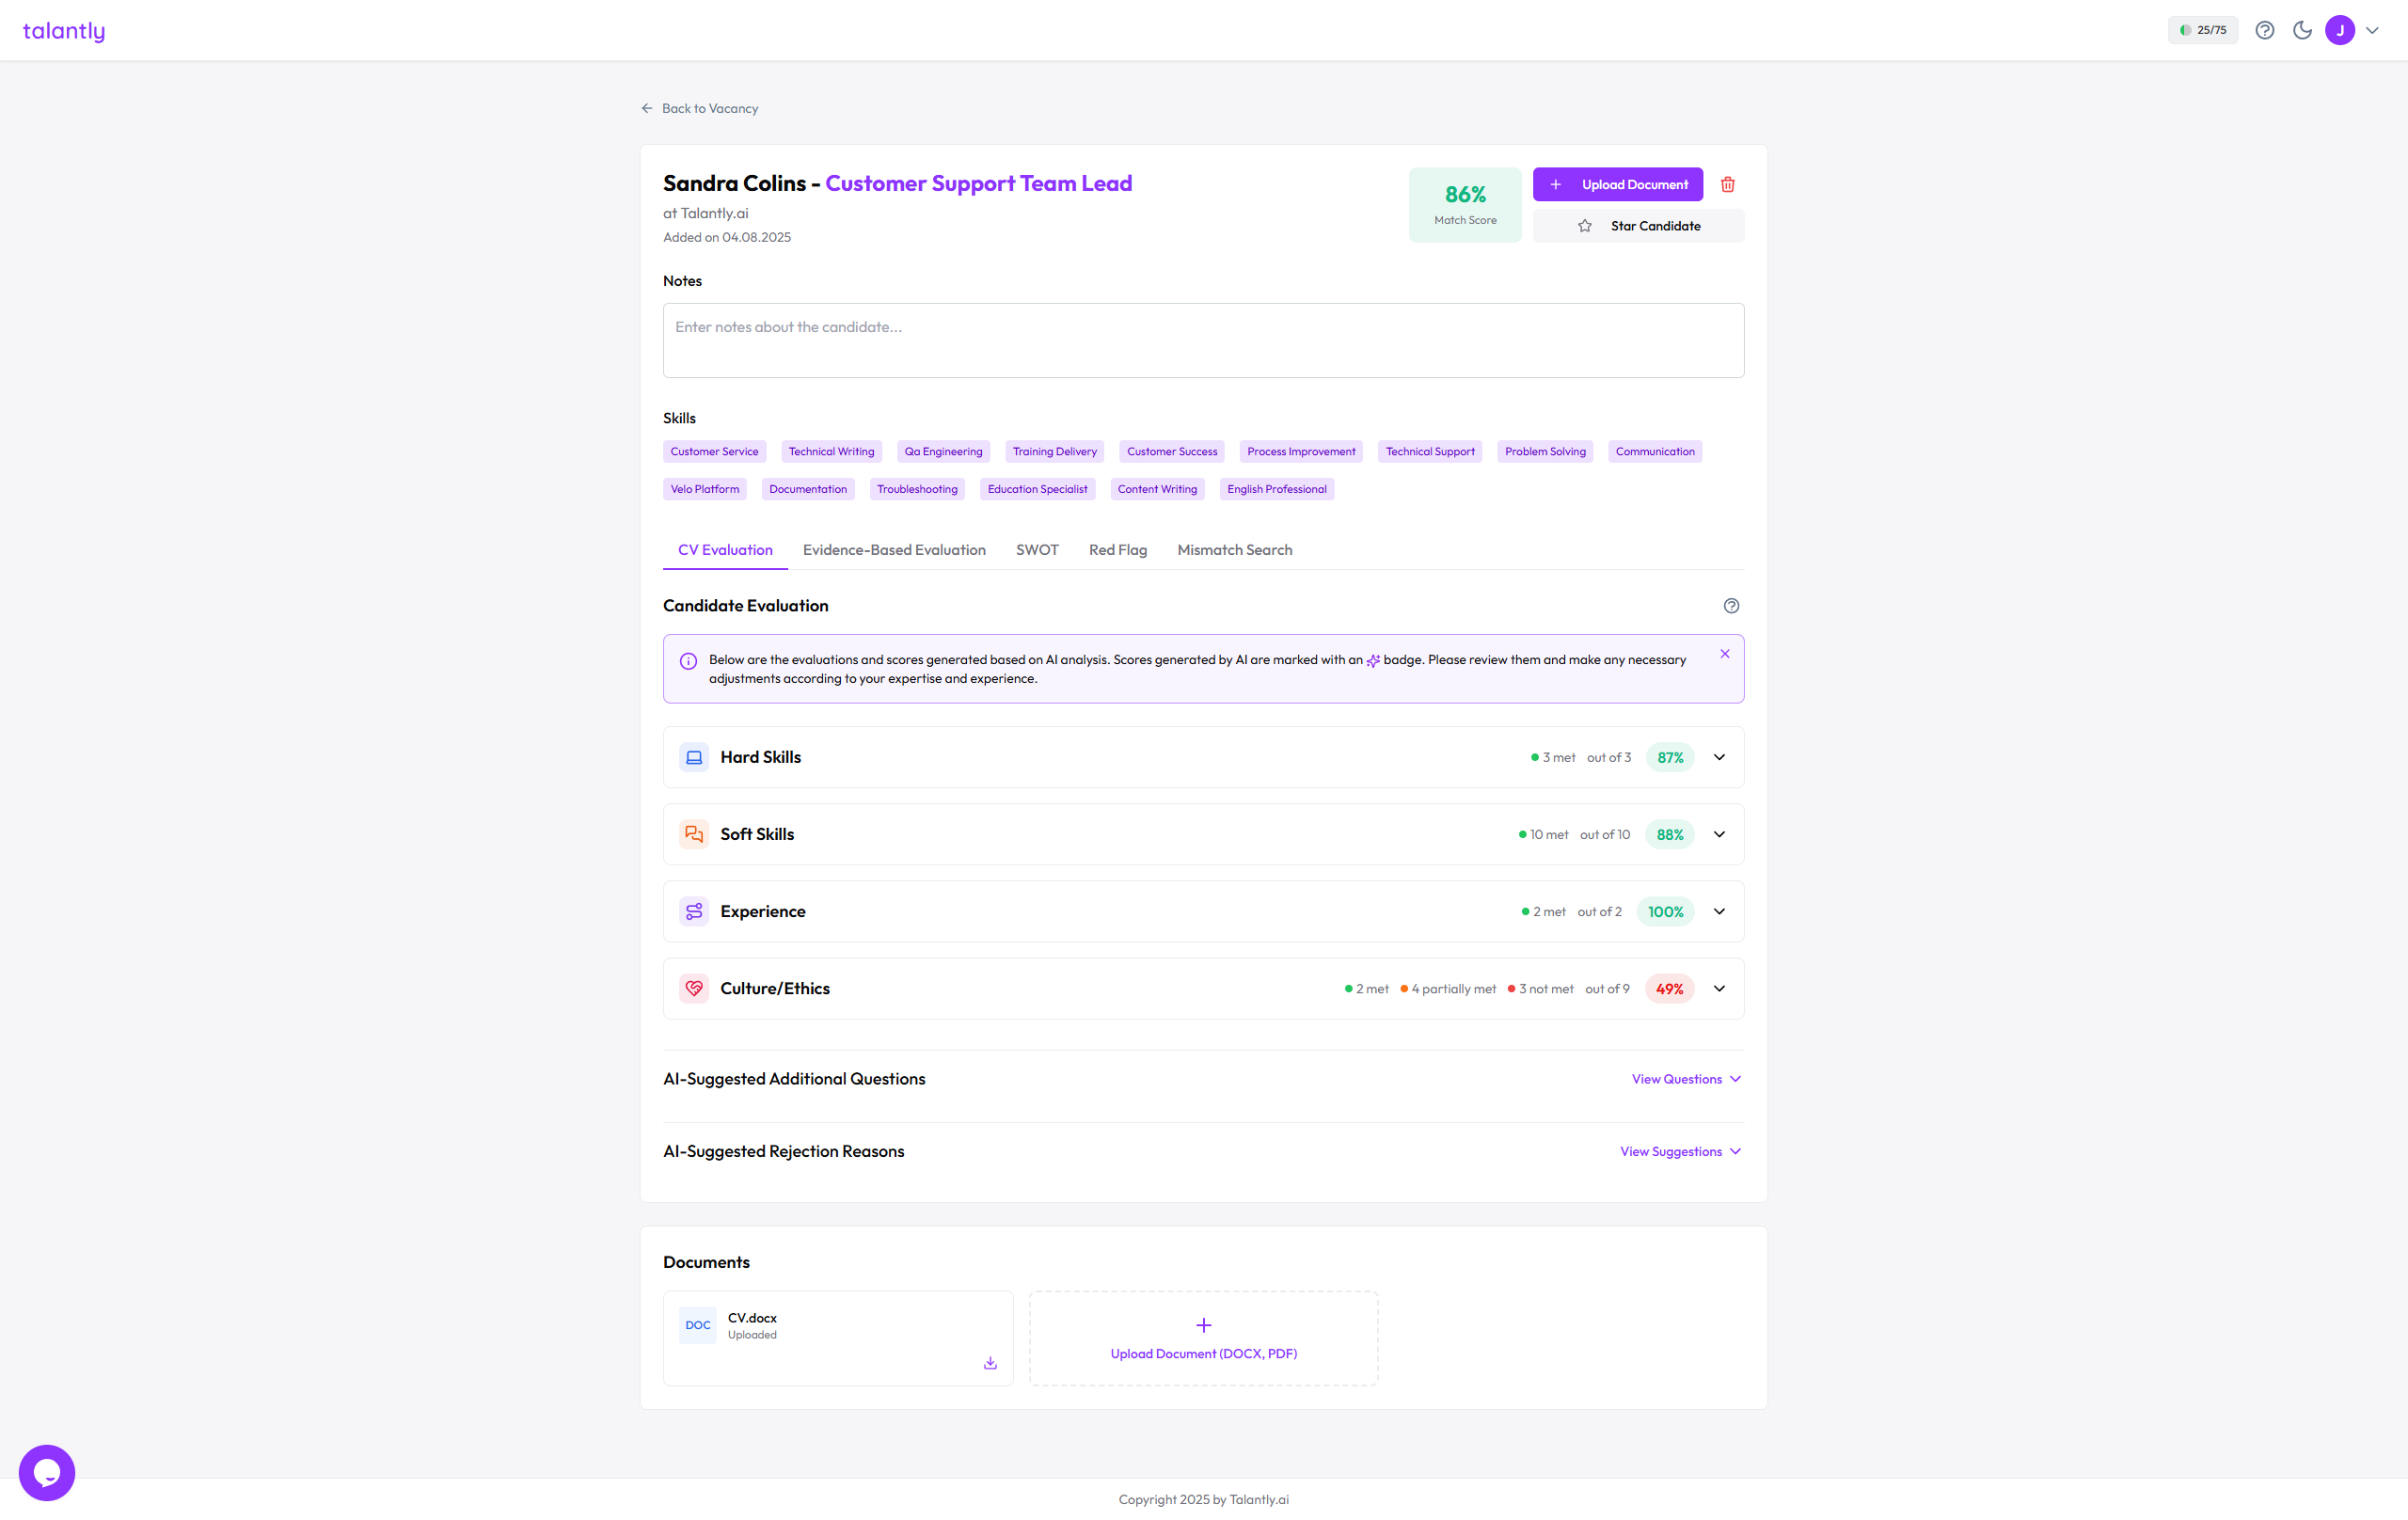Expand the Hard Skills section
Screen dimensions: 2408x1520
click(x=1719, y=757)
